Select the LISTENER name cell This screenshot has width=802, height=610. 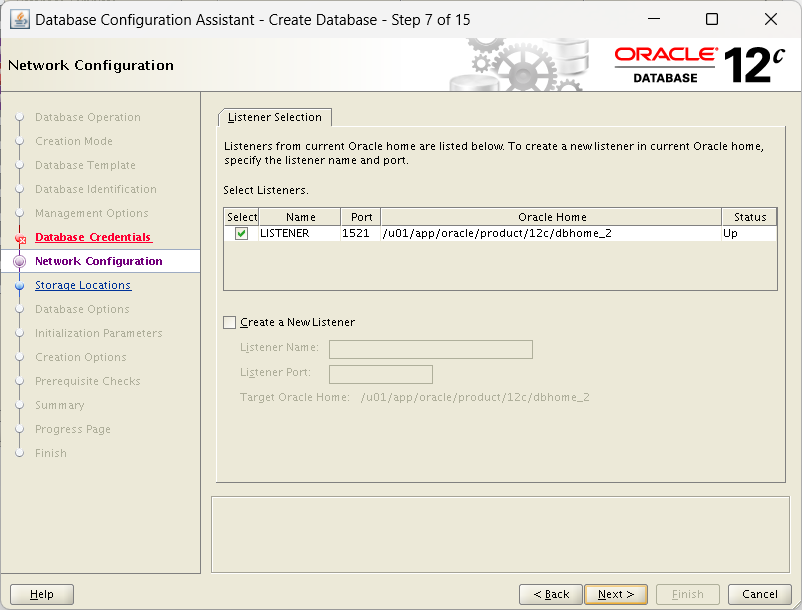click(x=300, y=234)
